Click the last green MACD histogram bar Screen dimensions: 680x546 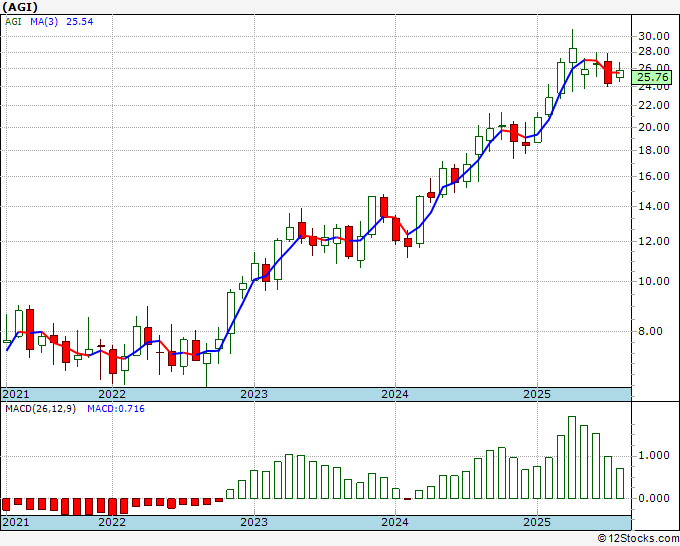pos(620,484)
